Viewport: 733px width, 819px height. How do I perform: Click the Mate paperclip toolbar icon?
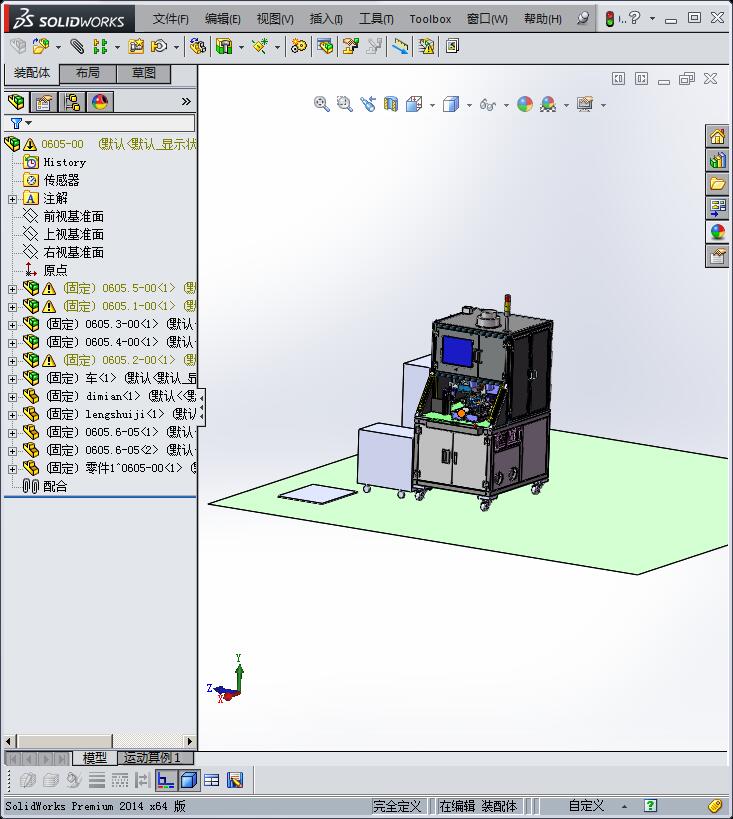(x=77, y=46)
